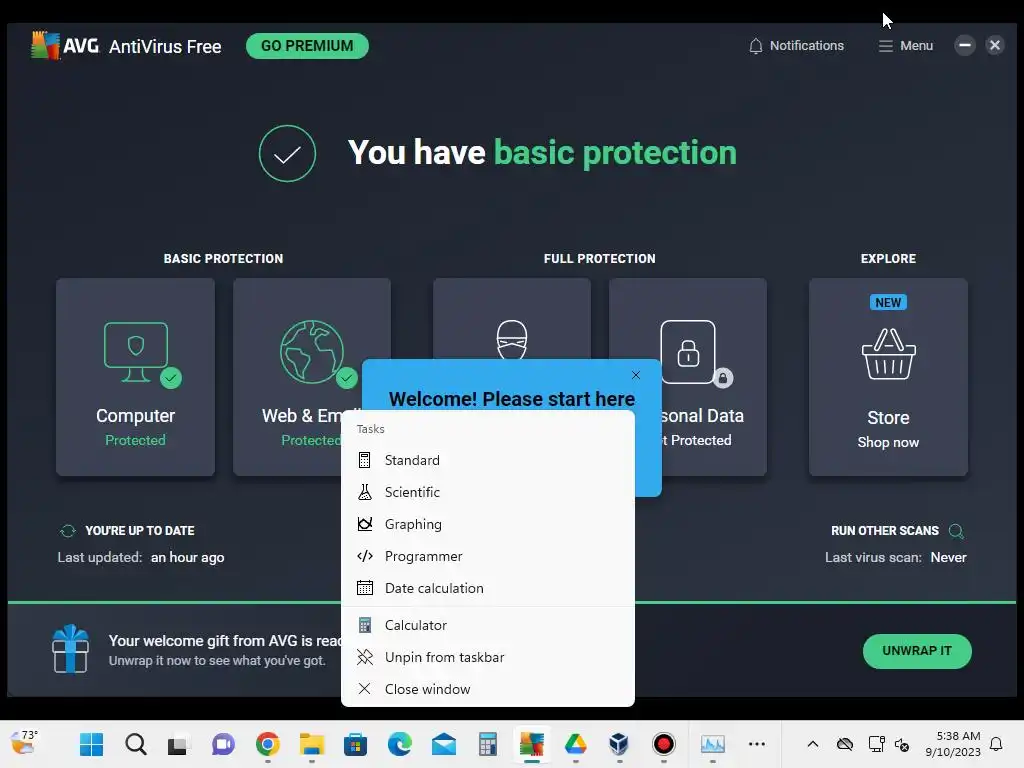The width and height of the screenshot is (1024, 768).
Task: Click the cloud sync tray icon
Action: click(x=844, y=744)
